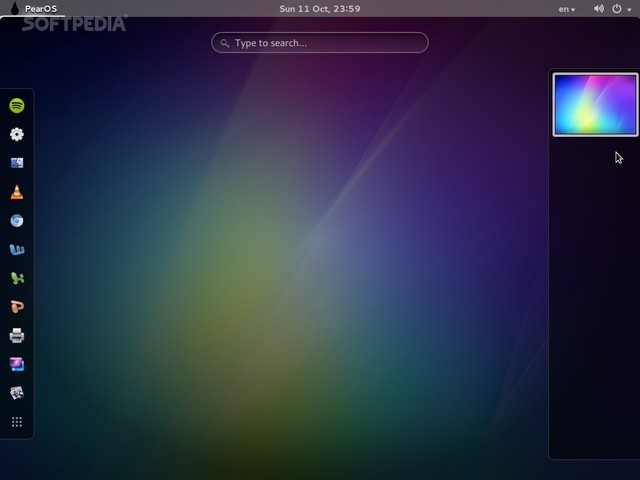Select the workspace thumbnail
The width and height of the screenshot is (640, 480).
[x=595, y=104]
